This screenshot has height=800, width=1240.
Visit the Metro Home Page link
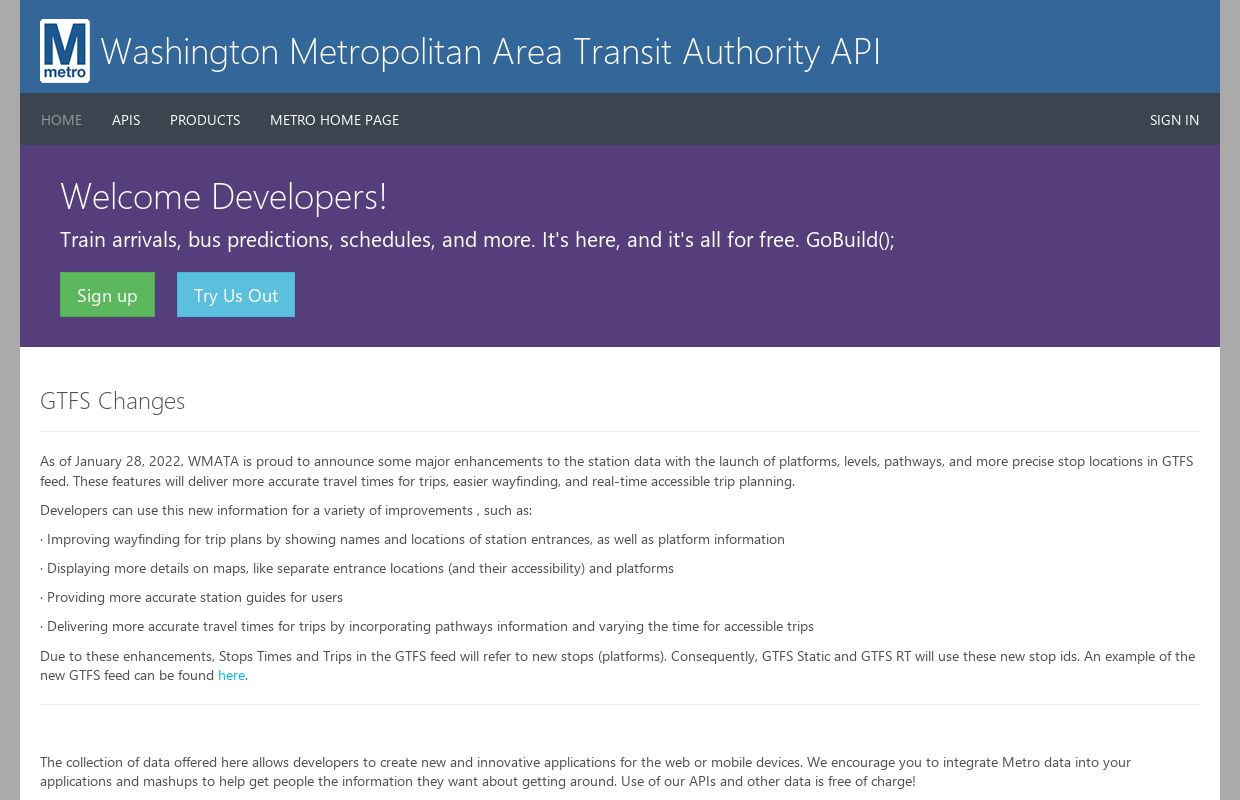pos(334,120)
